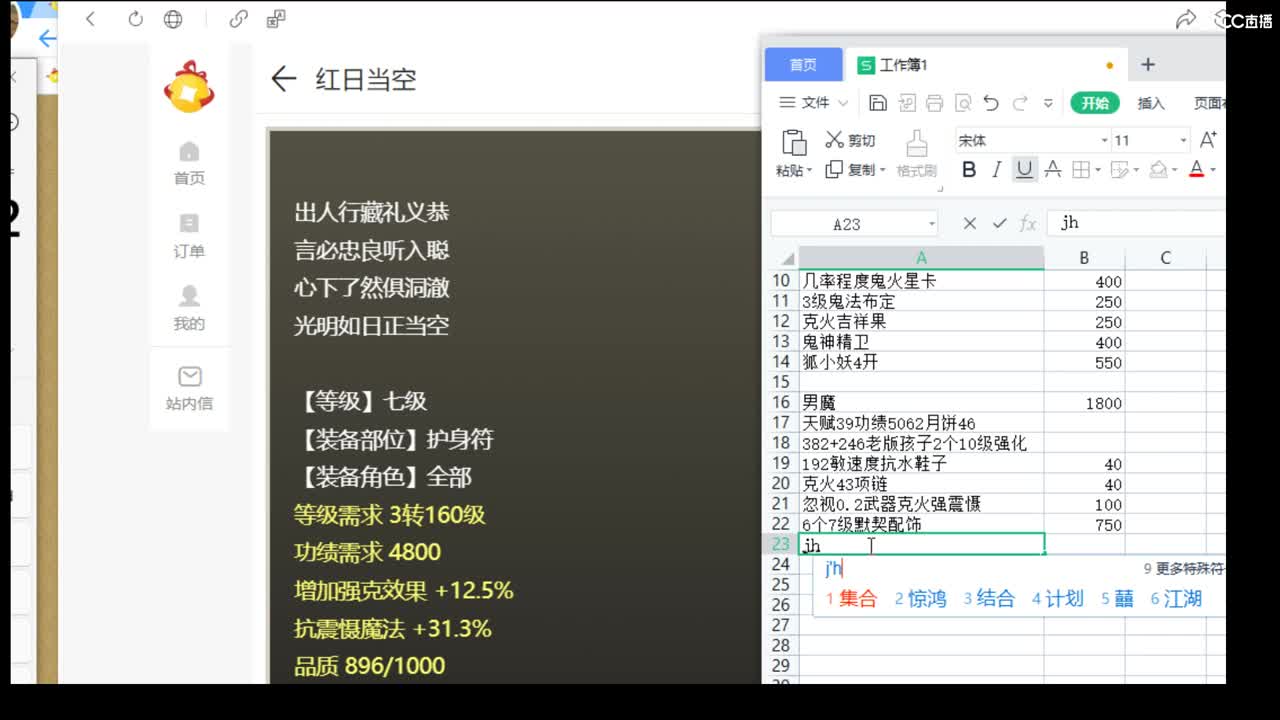Select the 江湖 IME candidate
This screenshot has width=1280, height=720.
1186,599
